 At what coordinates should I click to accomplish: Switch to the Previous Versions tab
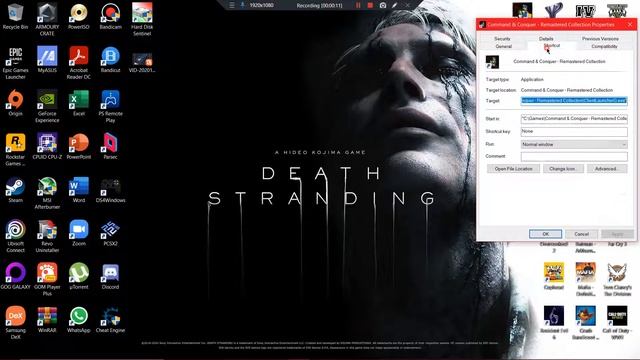[600, 38]
